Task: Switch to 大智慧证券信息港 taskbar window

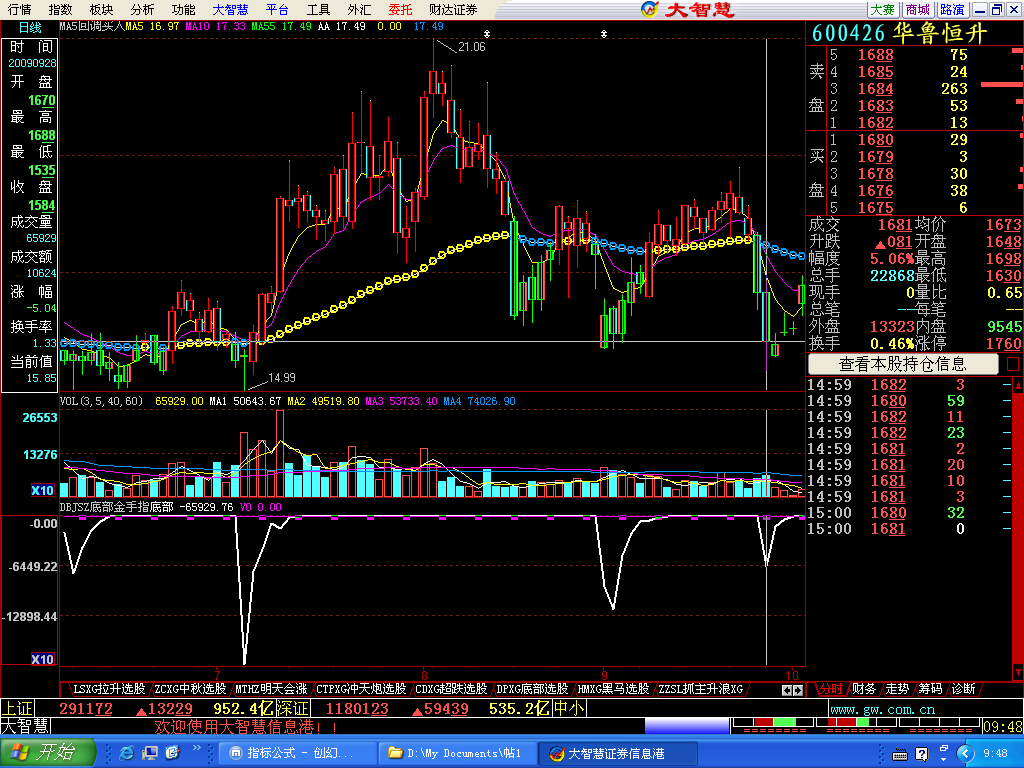Action: coord(618,754)
